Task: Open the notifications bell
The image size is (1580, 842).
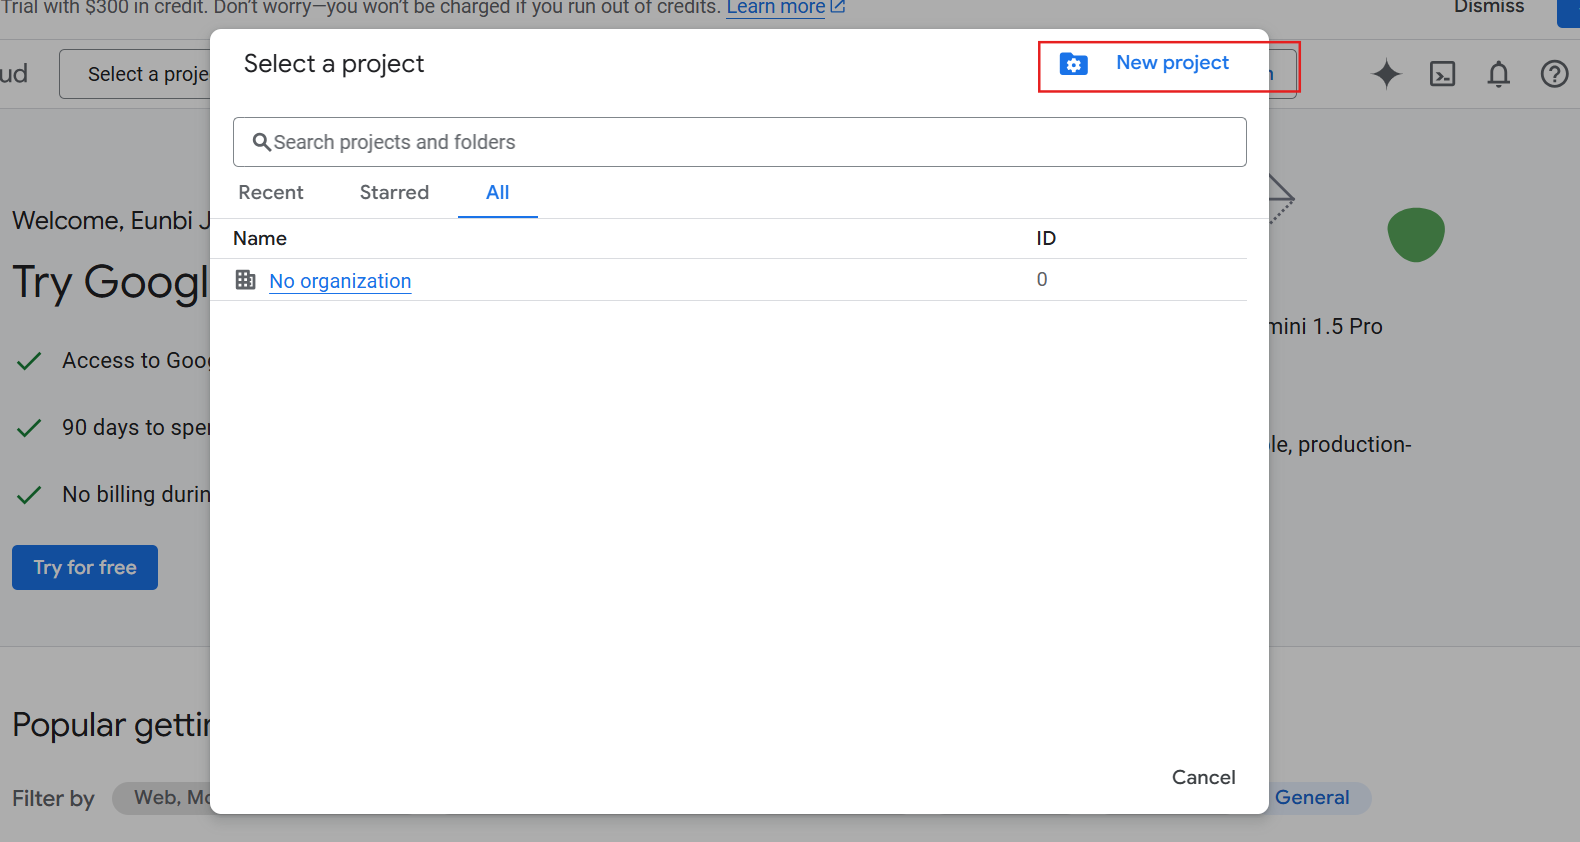Action: [x=1498, y=74]
